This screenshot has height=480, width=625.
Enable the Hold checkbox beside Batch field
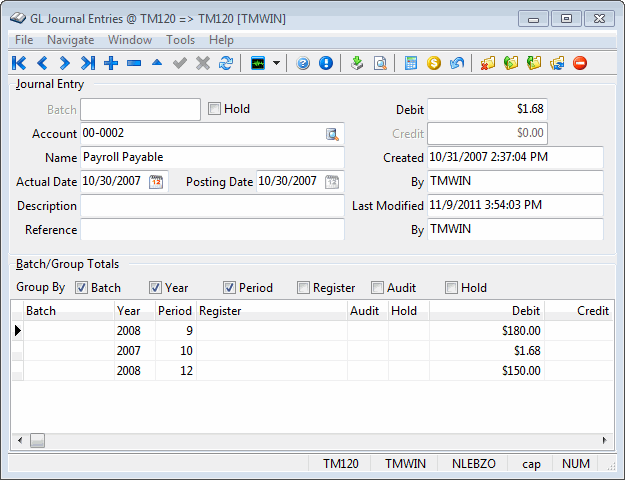tap(214, 109)
